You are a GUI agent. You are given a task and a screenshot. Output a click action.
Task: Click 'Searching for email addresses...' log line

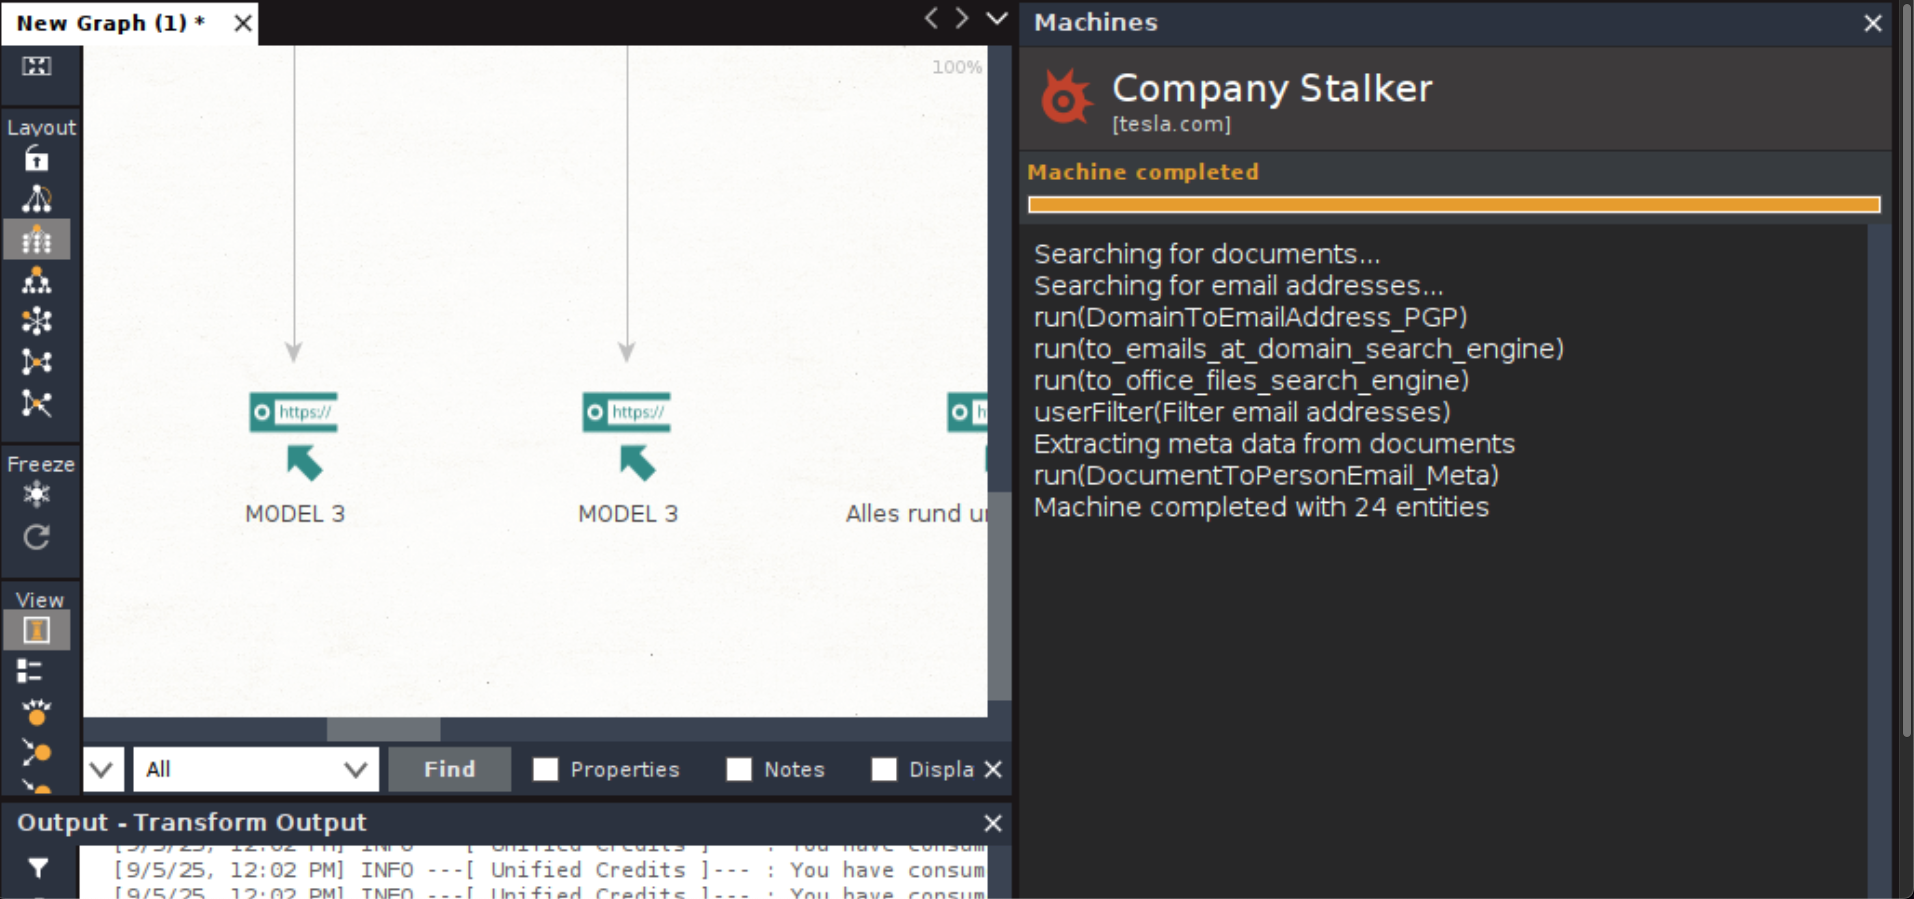coord(1239,286)
